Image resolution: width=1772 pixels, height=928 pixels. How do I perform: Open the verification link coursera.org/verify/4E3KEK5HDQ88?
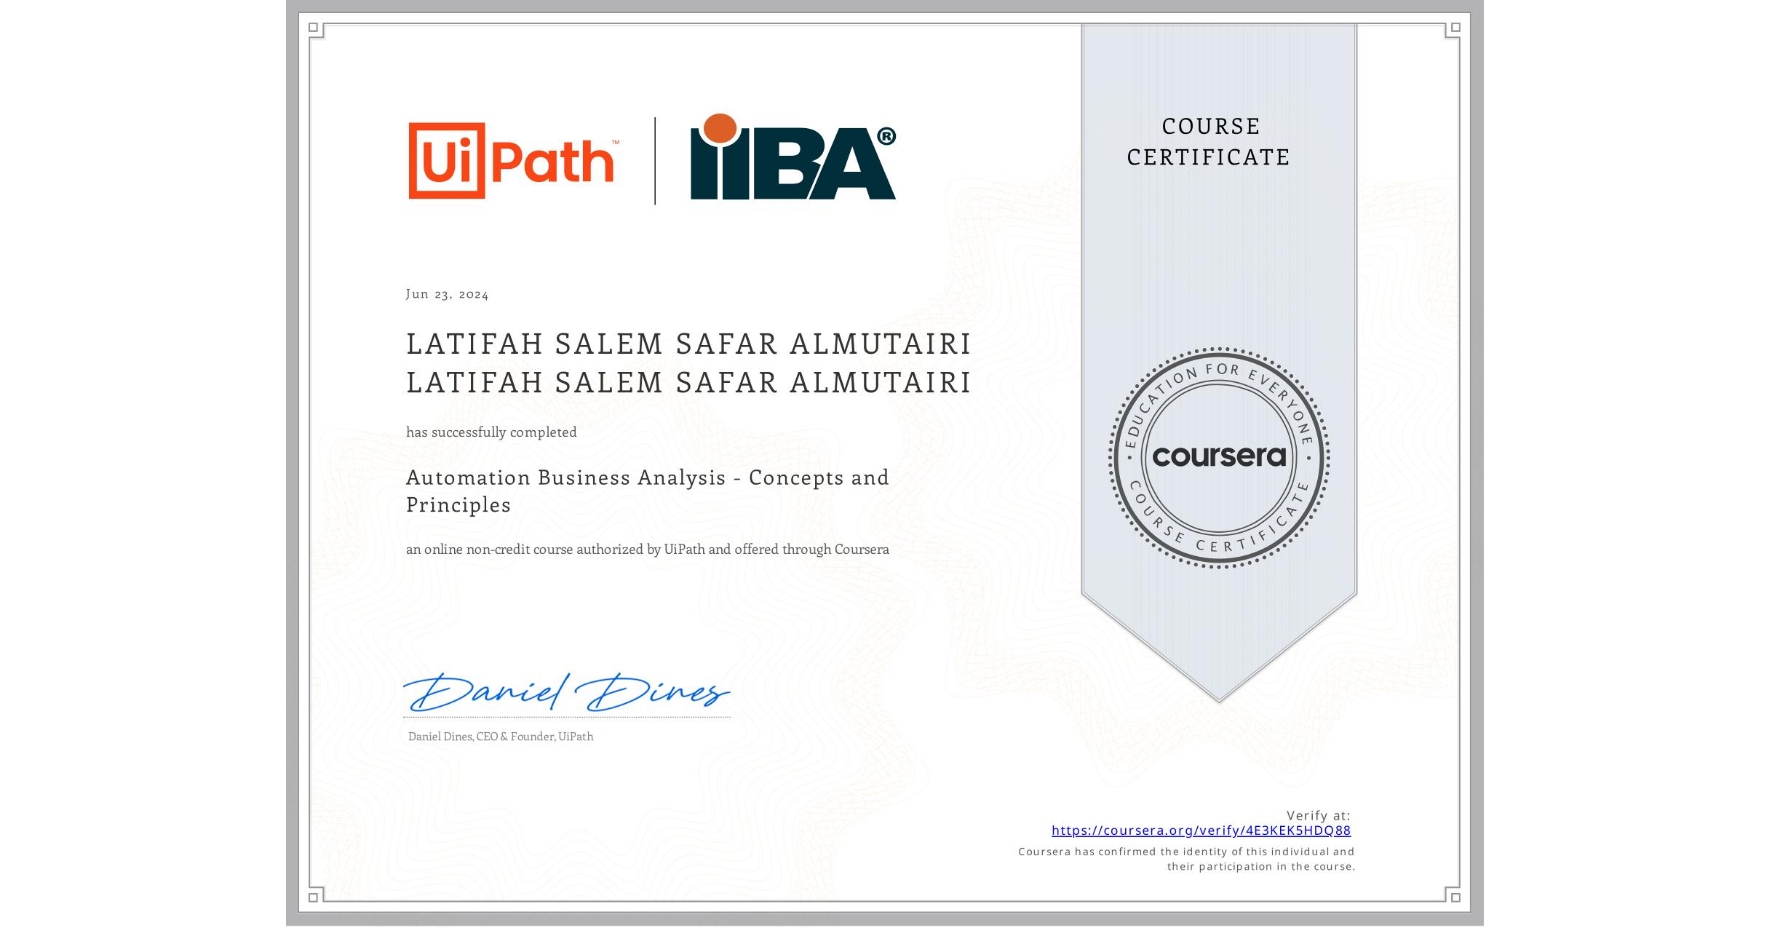click(1203, 830)
